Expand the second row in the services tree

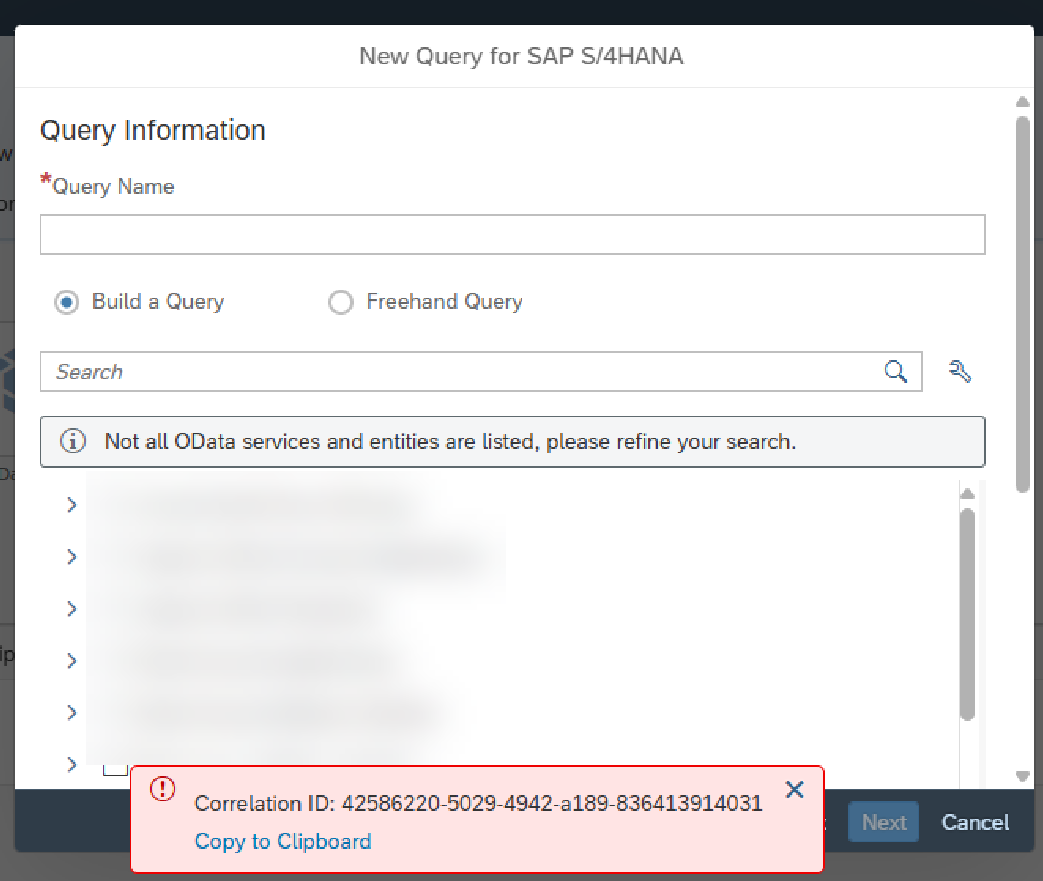pyautogui.click(x=72, y=557)
